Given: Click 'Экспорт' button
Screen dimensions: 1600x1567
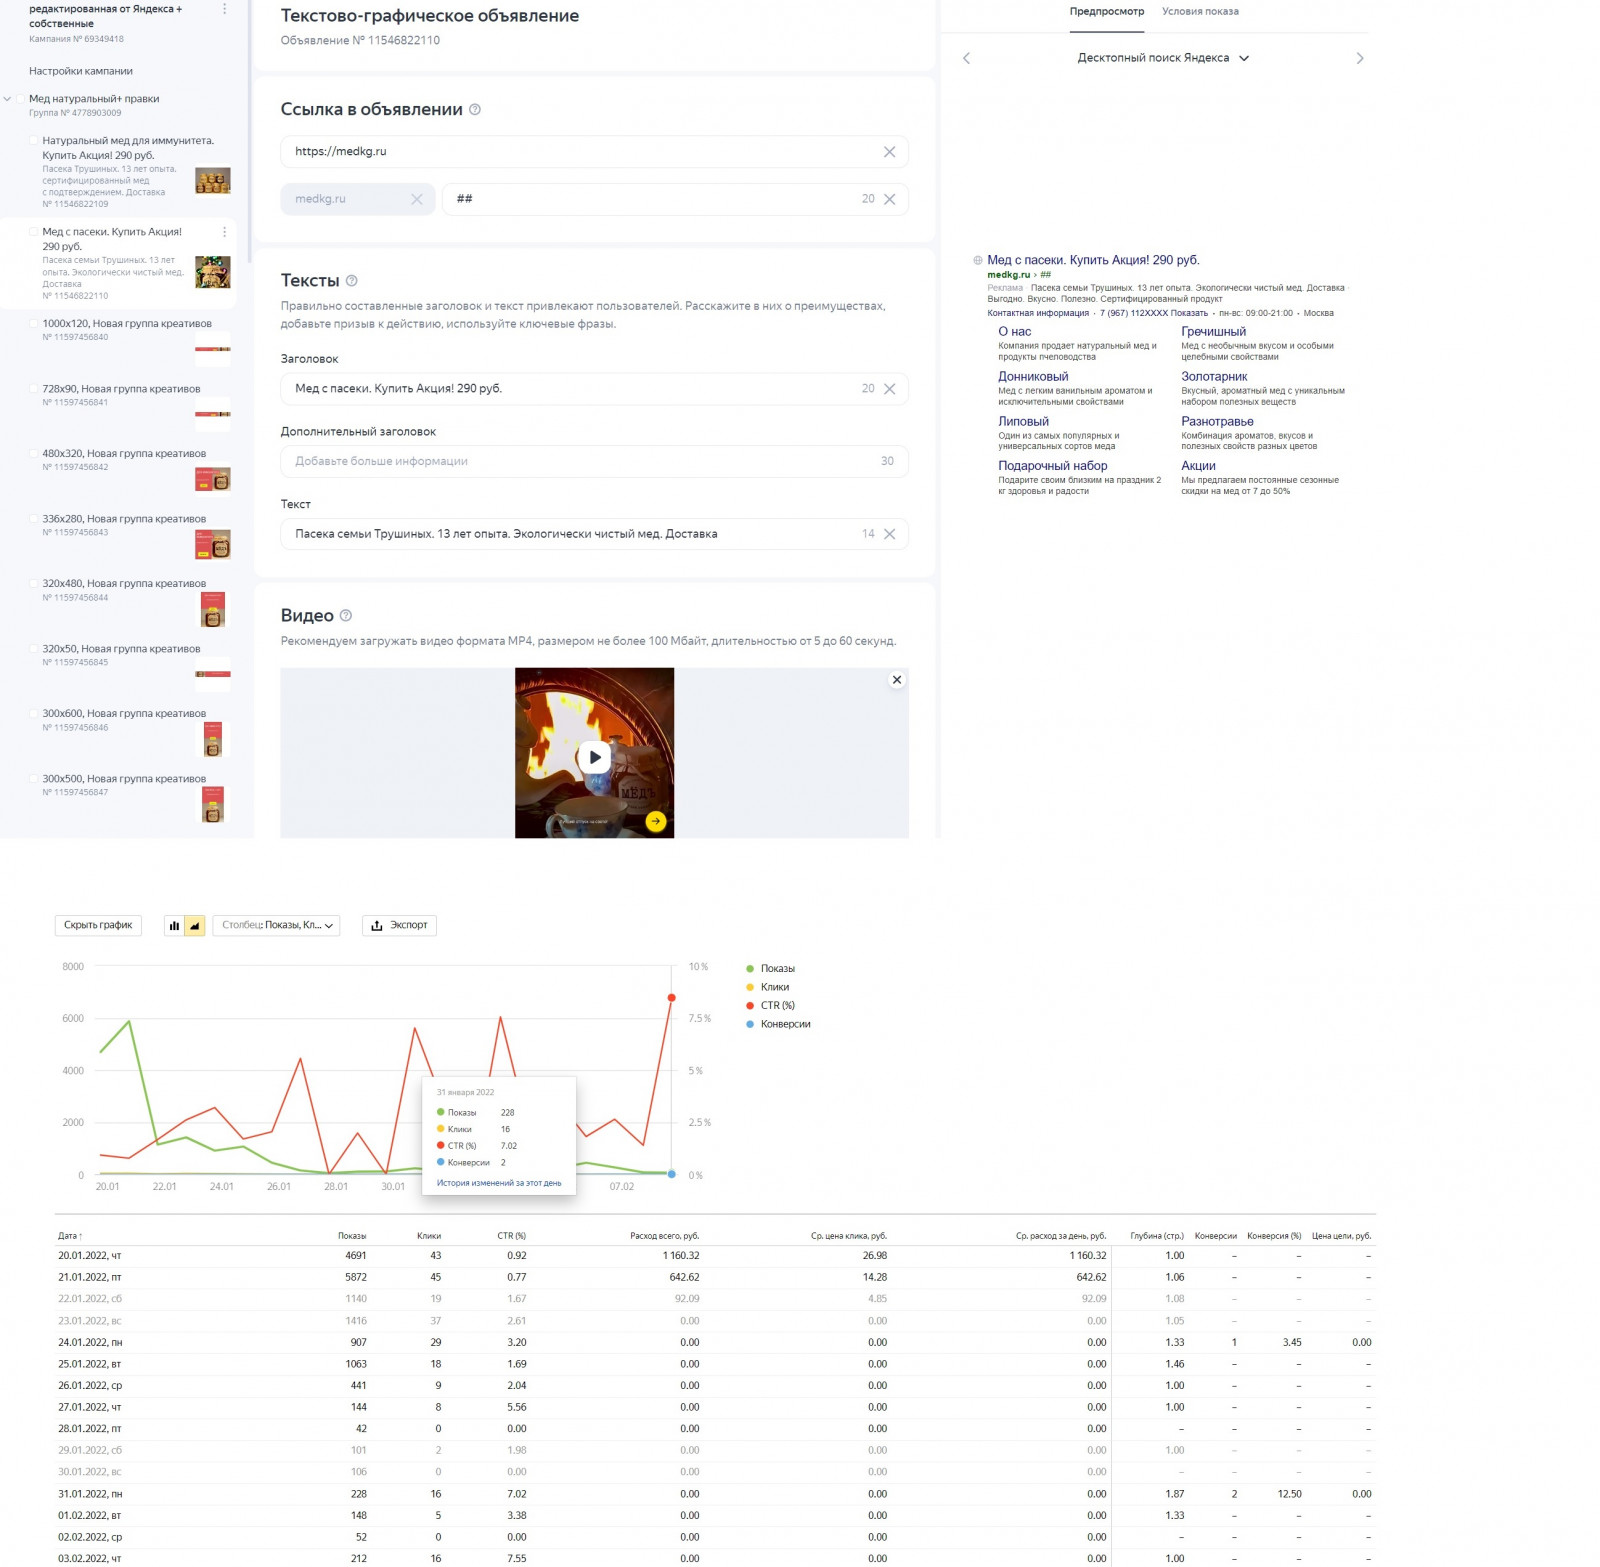Looking at the screenshot, I should coord(399,926).
